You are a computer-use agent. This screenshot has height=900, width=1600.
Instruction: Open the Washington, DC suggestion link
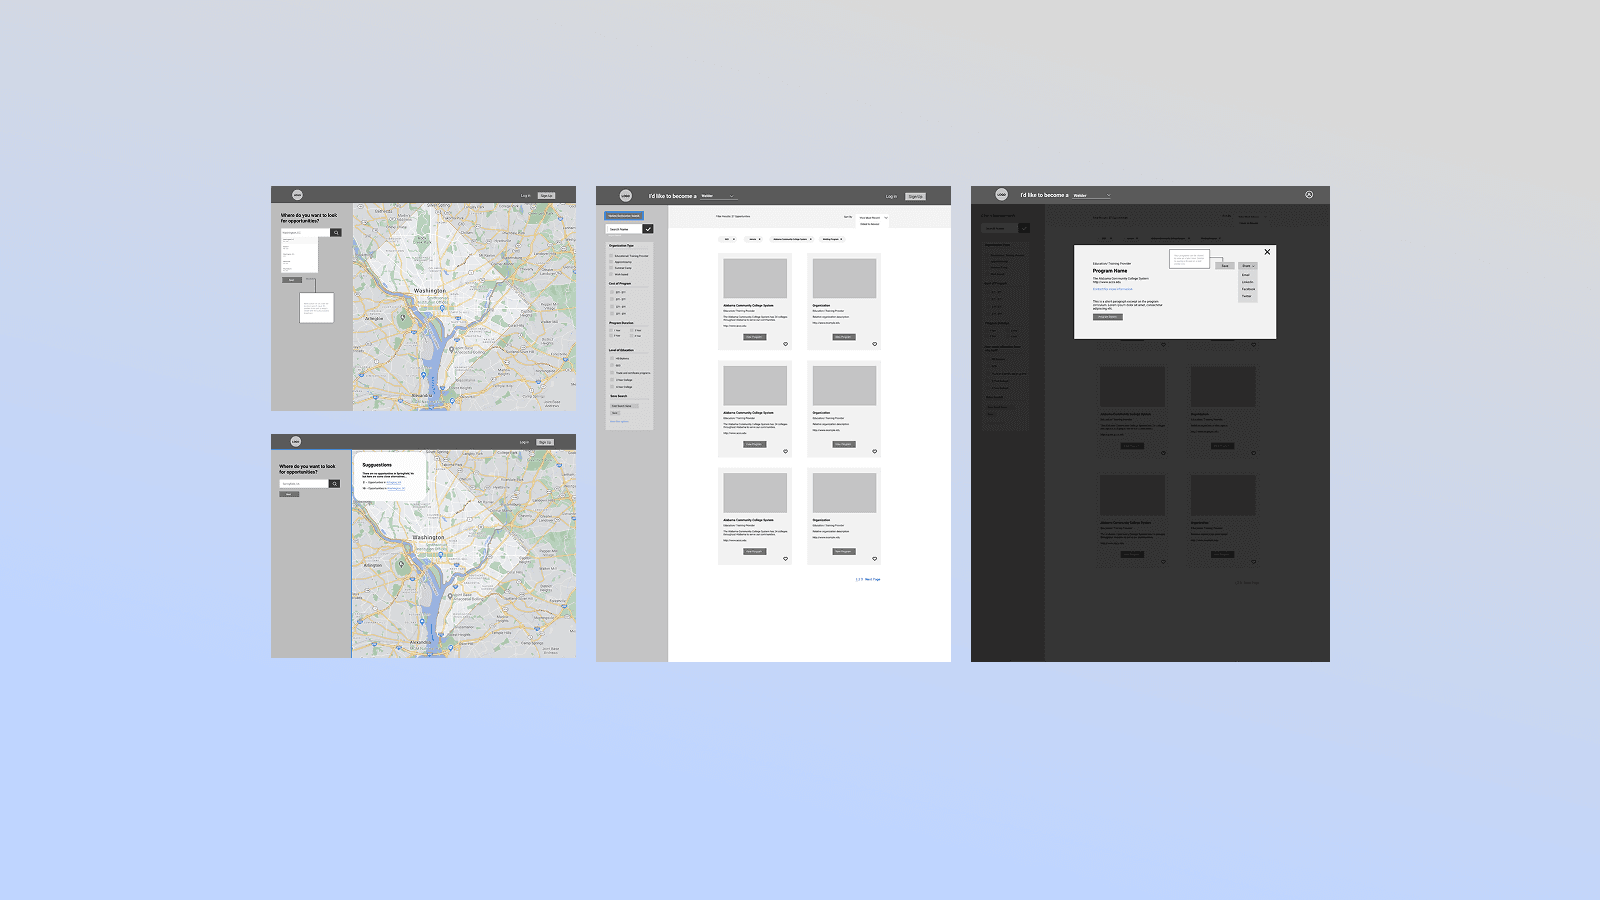click(x=396, y=488)
